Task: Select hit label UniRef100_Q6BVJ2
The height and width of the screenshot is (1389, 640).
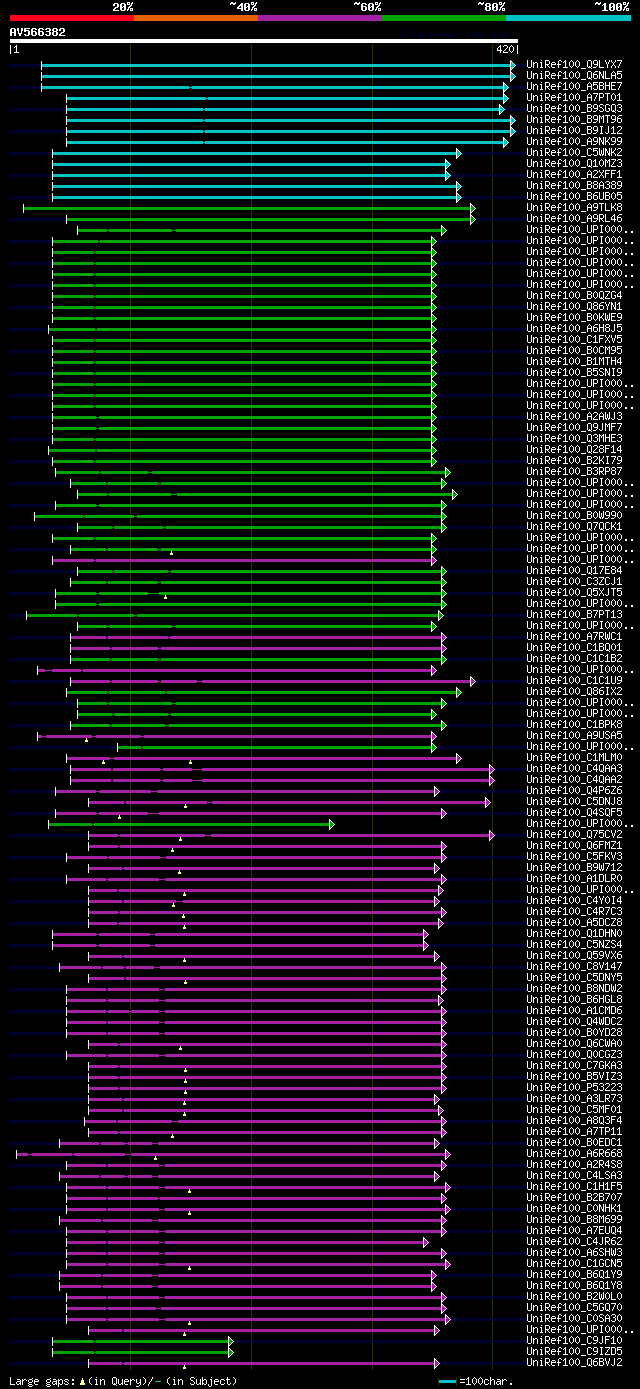Action: [x=574, y=1362]
